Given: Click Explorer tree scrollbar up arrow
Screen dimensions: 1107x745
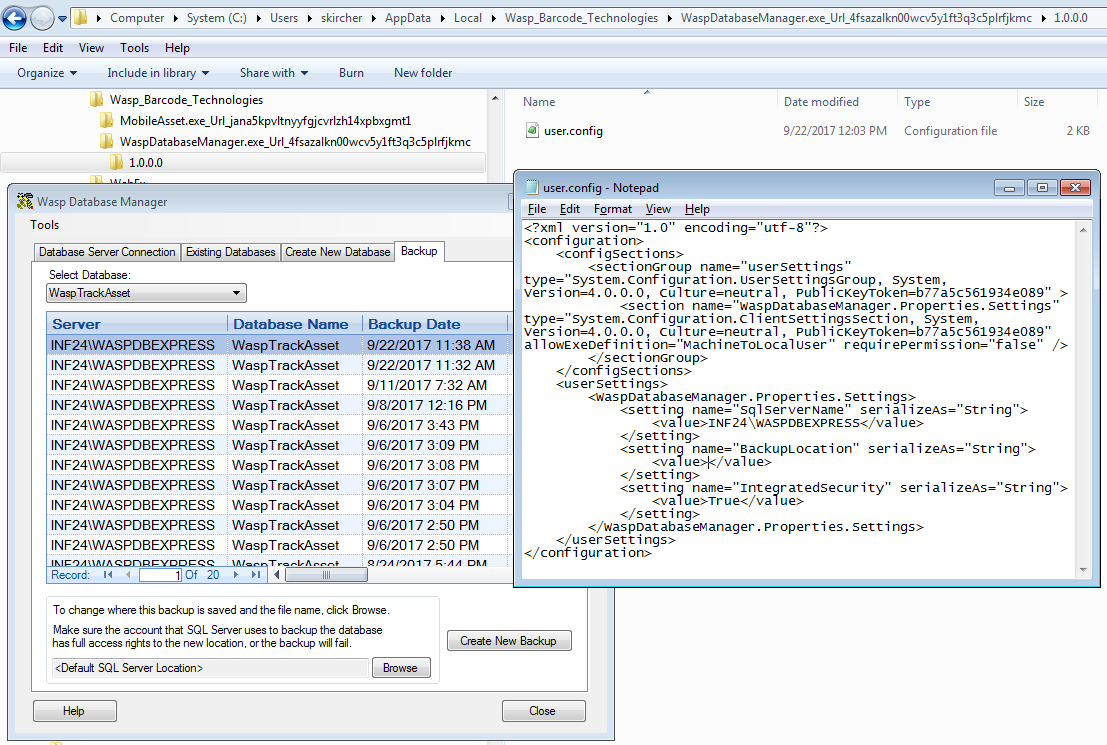Looking at the screenshot, I should click(x=495, y=98).
